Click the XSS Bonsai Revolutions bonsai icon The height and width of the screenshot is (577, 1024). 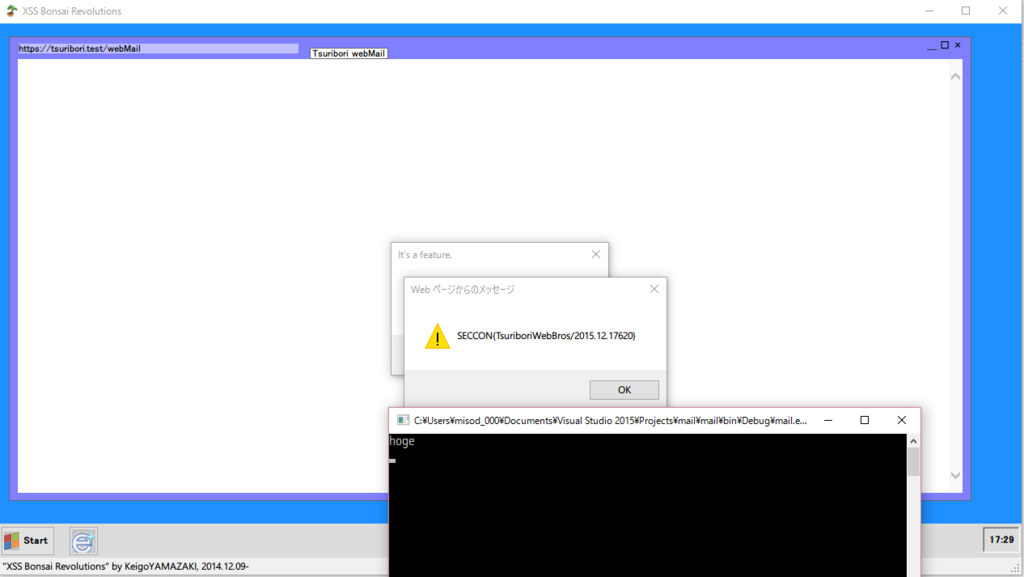click(11, 11)
